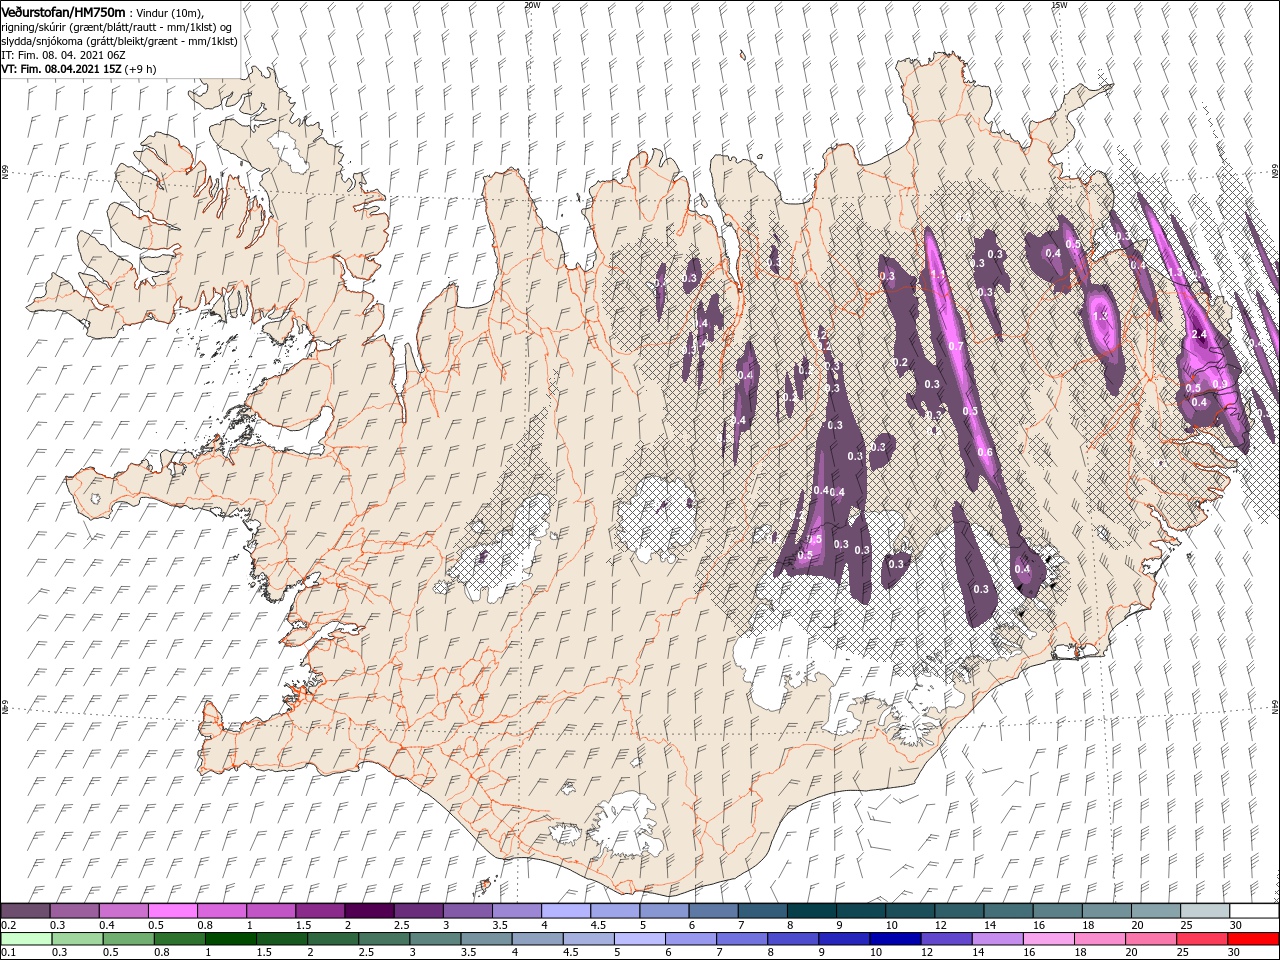This screenshot has width=1280, height=960.
Task: Click the 'Veðurstofan/HM750m' title text
Action: pyautogui.click(x=64, y=11)
